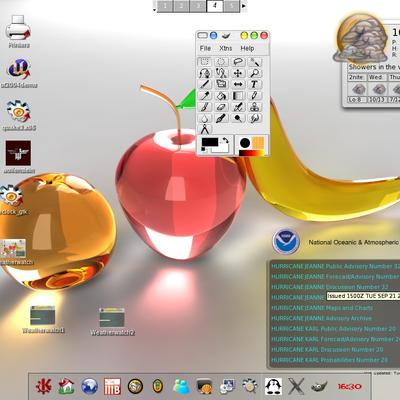The width and height of the screenshot is (400, 400).
Task: Open the active brush round indicator
Action: point(245,143)
